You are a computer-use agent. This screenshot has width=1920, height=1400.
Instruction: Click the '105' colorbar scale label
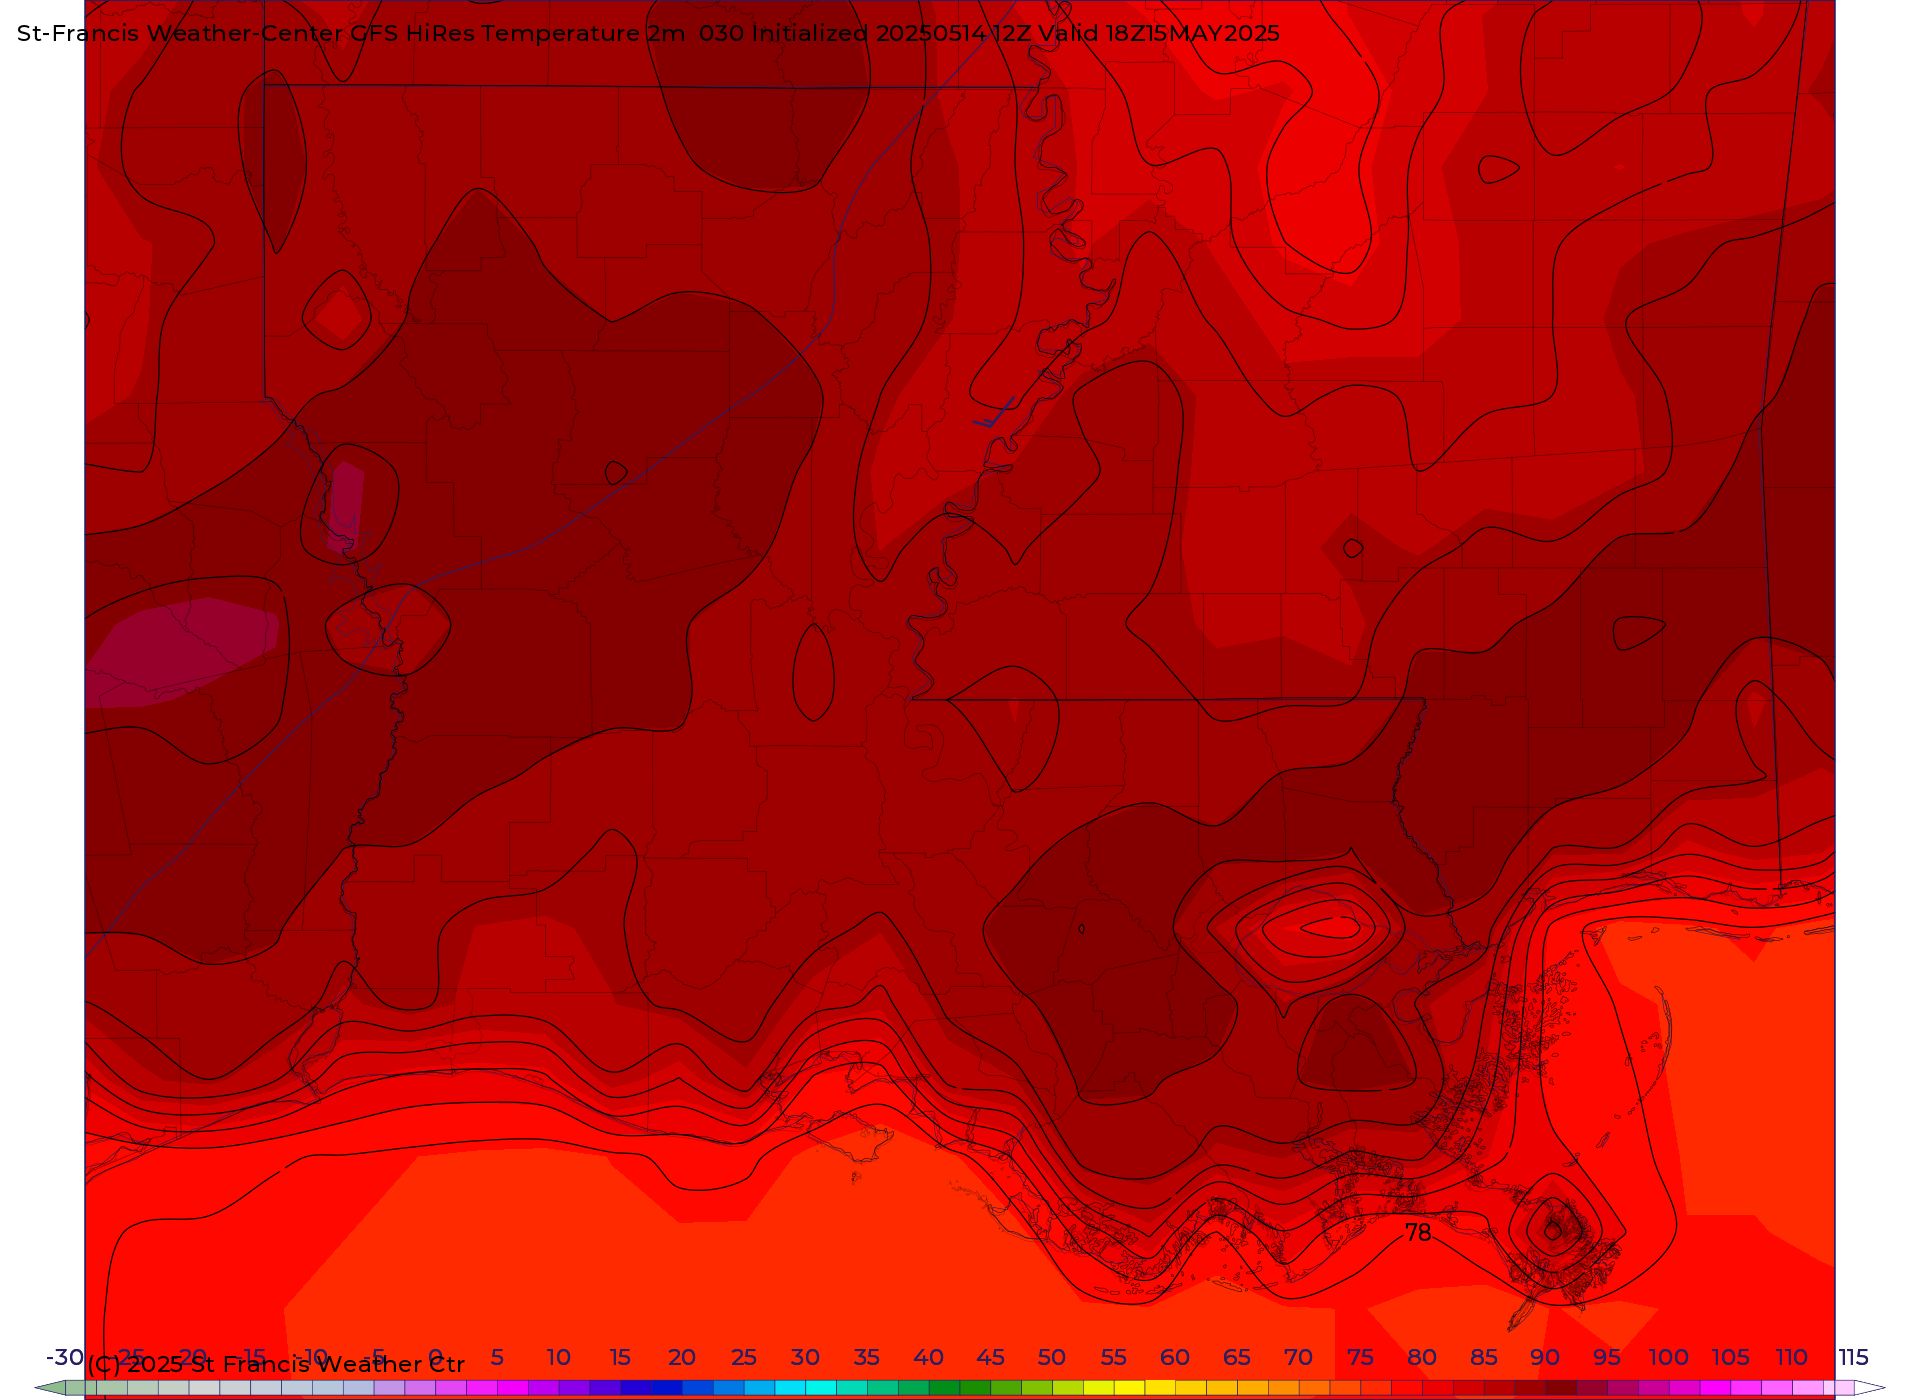click(1730, 1357)
